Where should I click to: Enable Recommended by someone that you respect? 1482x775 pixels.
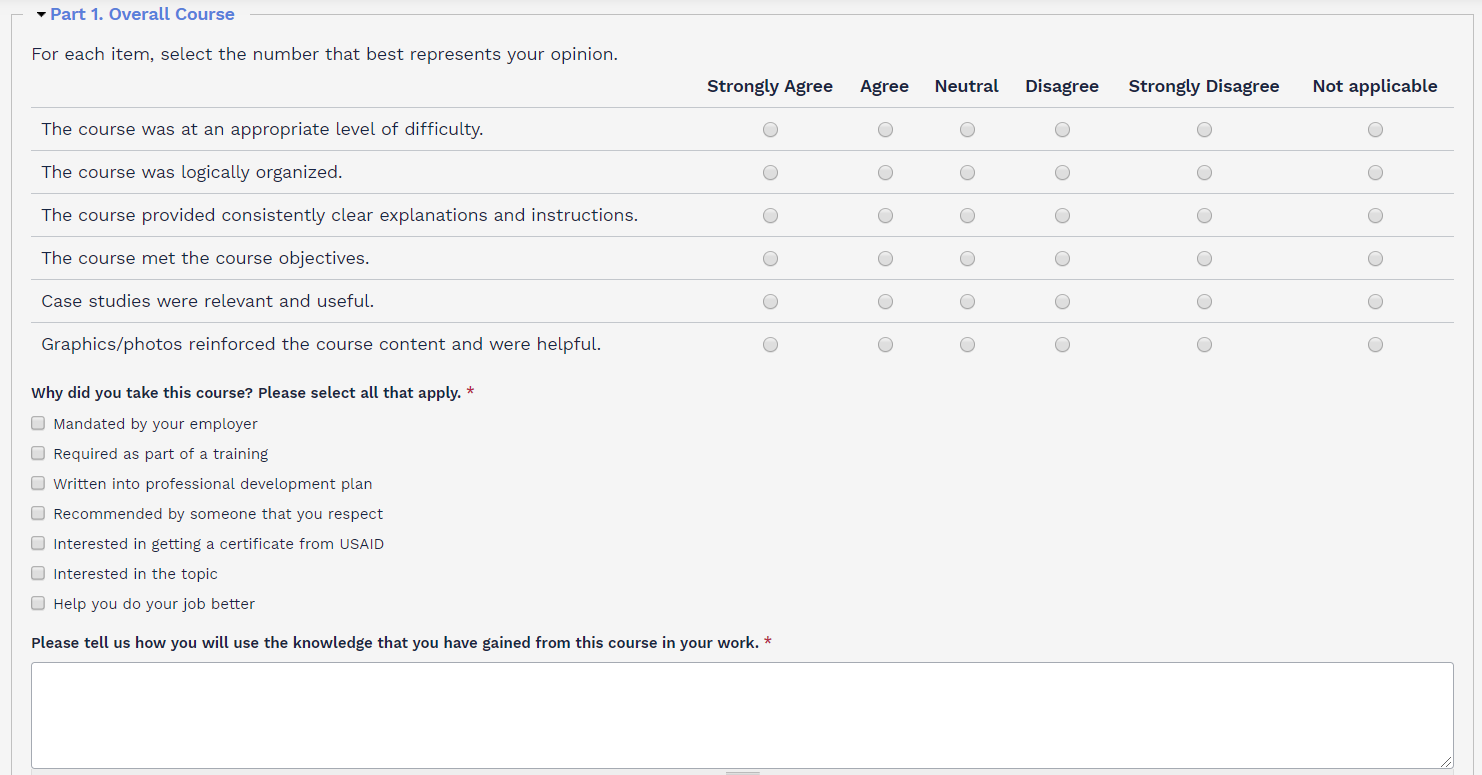pyautogui.click(x=38, y=513)
